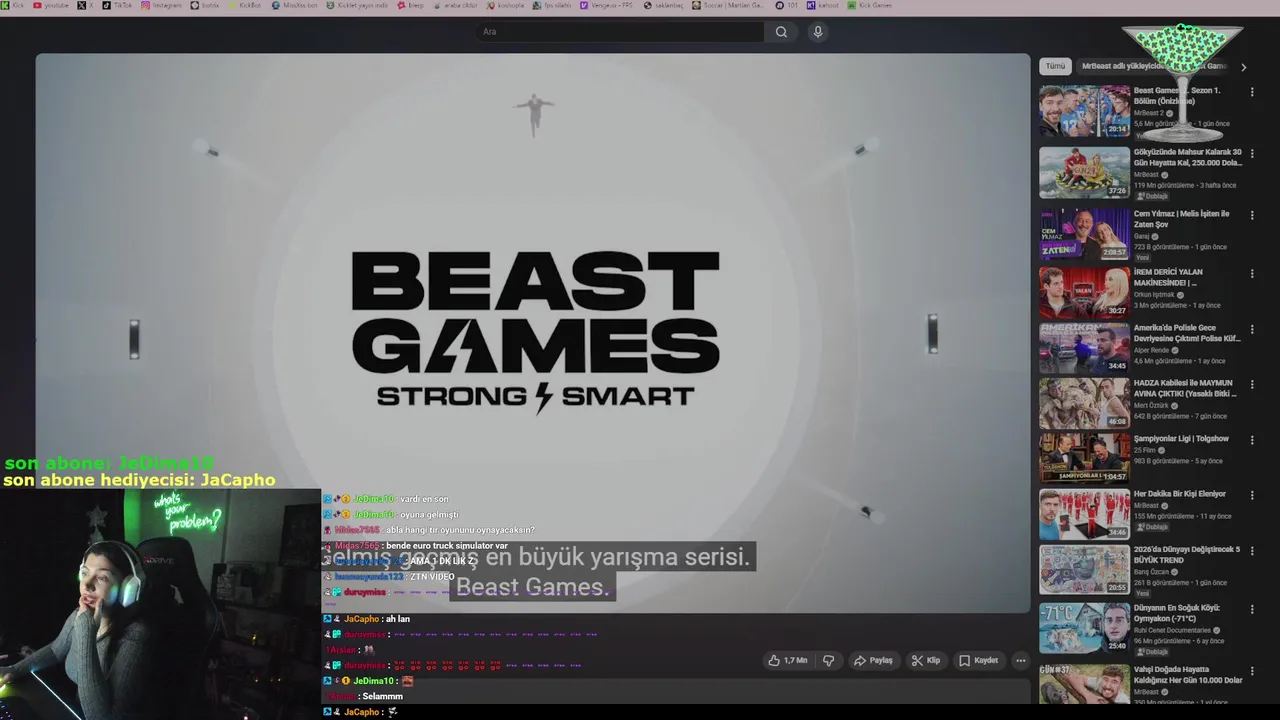Image resolution: width=1280 pixels, height=720 pixels.
Task: Open options menu for Vahşi Doğada Hayatta video
Action: pos(1252,671)
